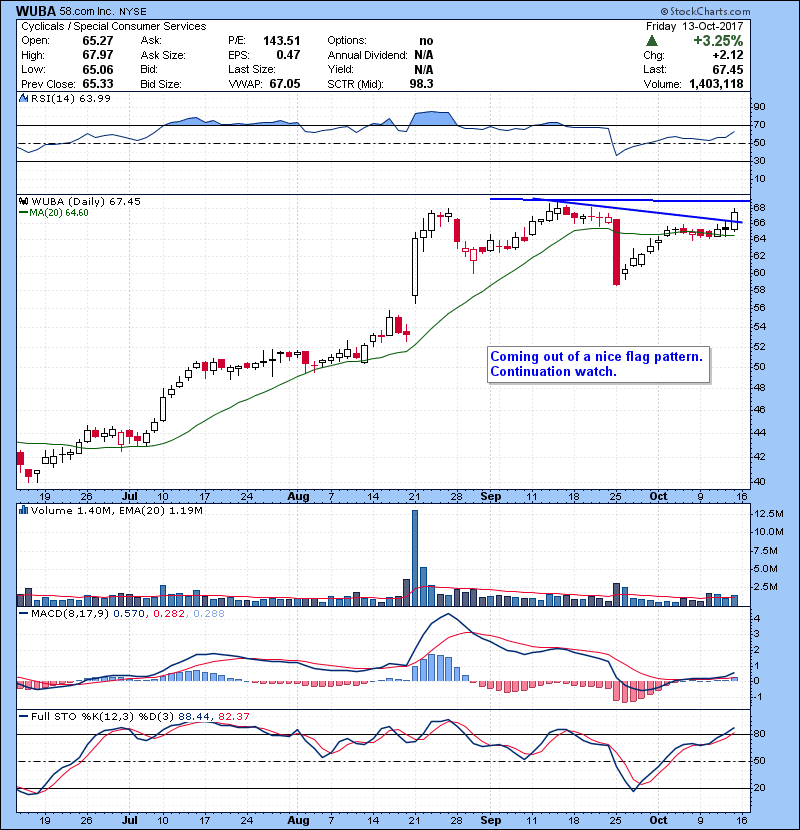Click the tall white gap-up candle at Aug 21
800x830 pixels.
point(415,267)
